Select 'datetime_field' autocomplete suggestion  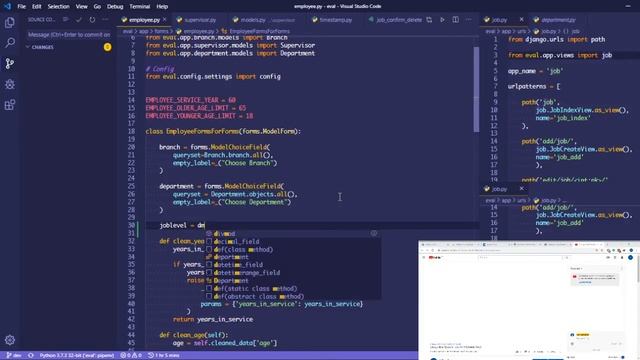[292, 265]
